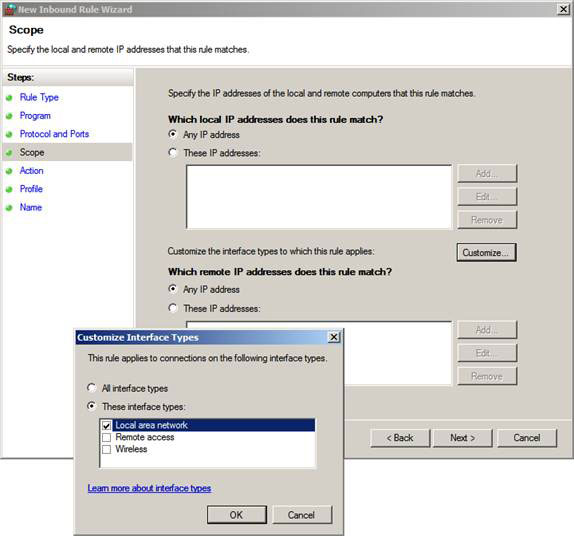Viewport: 574px width, 536px height.
Task: Open the Protocol and Ports step
Action: [x=54, y=134]
